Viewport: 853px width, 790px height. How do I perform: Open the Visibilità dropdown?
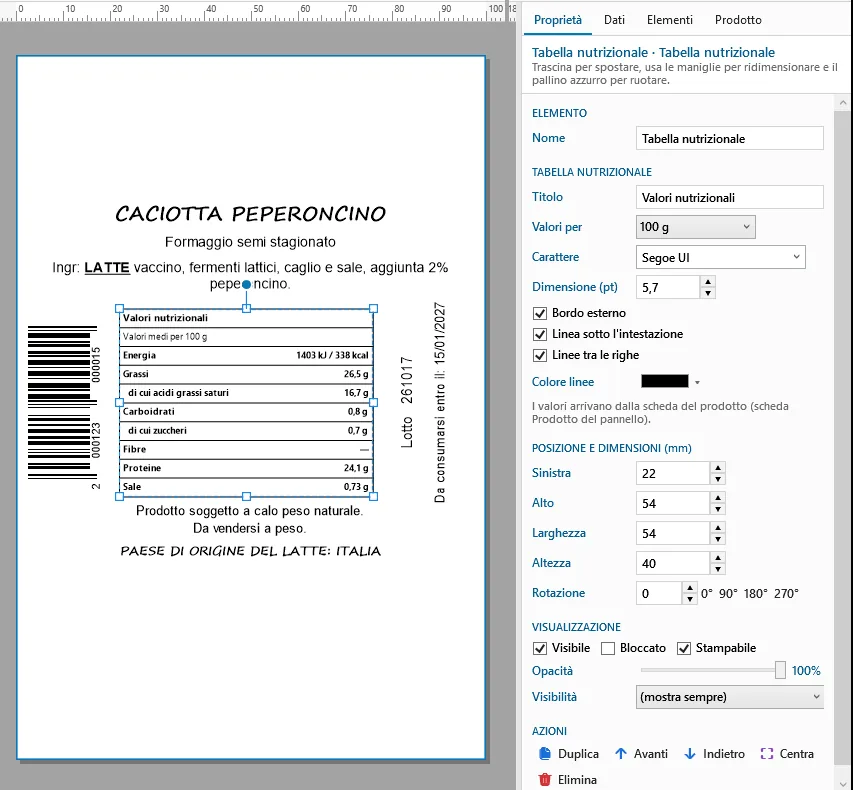pos(730,697)
